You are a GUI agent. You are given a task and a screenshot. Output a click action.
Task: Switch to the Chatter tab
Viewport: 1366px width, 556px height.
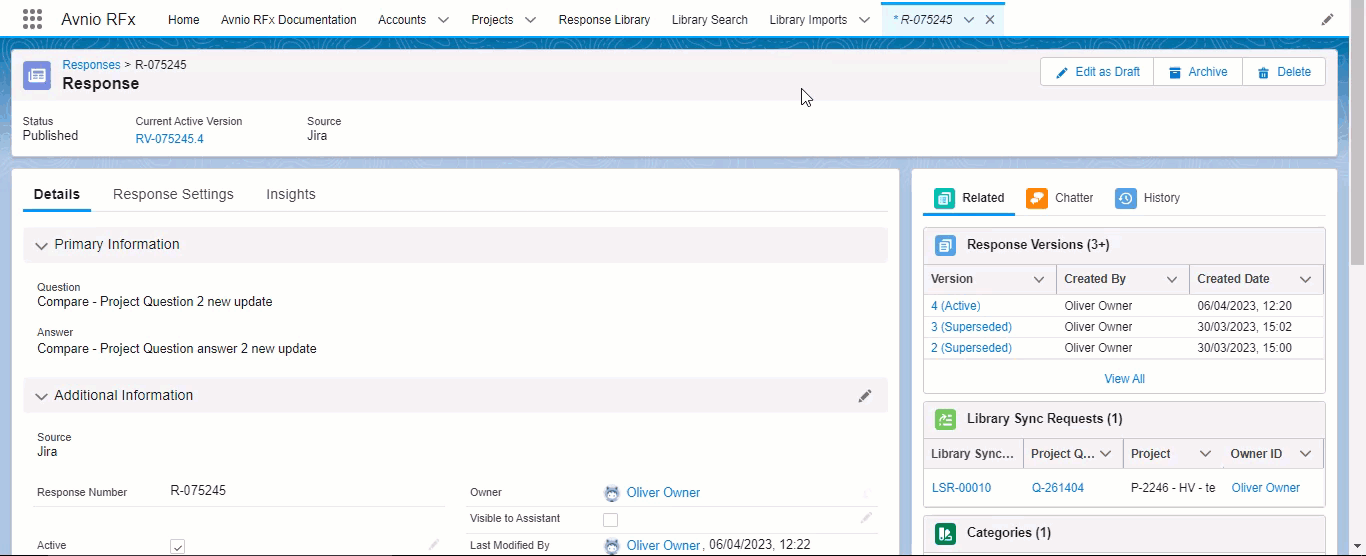1060,198
